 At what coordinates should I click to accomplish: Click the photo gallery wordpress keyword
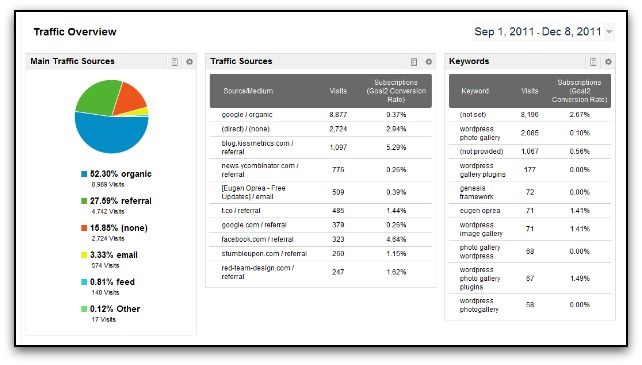tap(480, 252)
